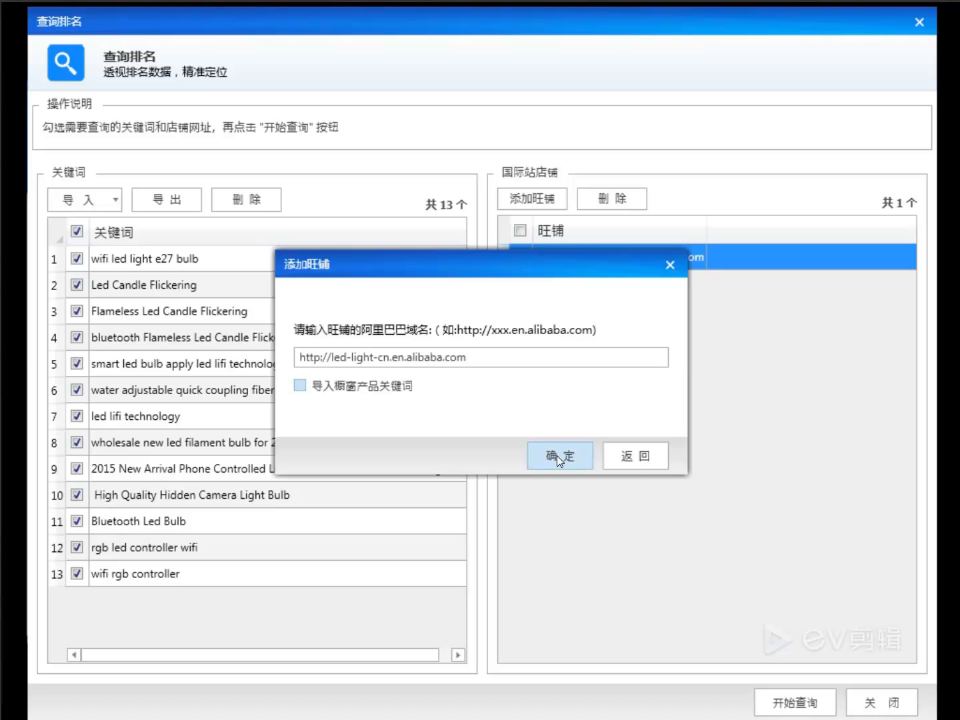Select keyword text 'wifi led light e27 bulb'
This screenshot has height=720, width=960.
coord(144,258)
